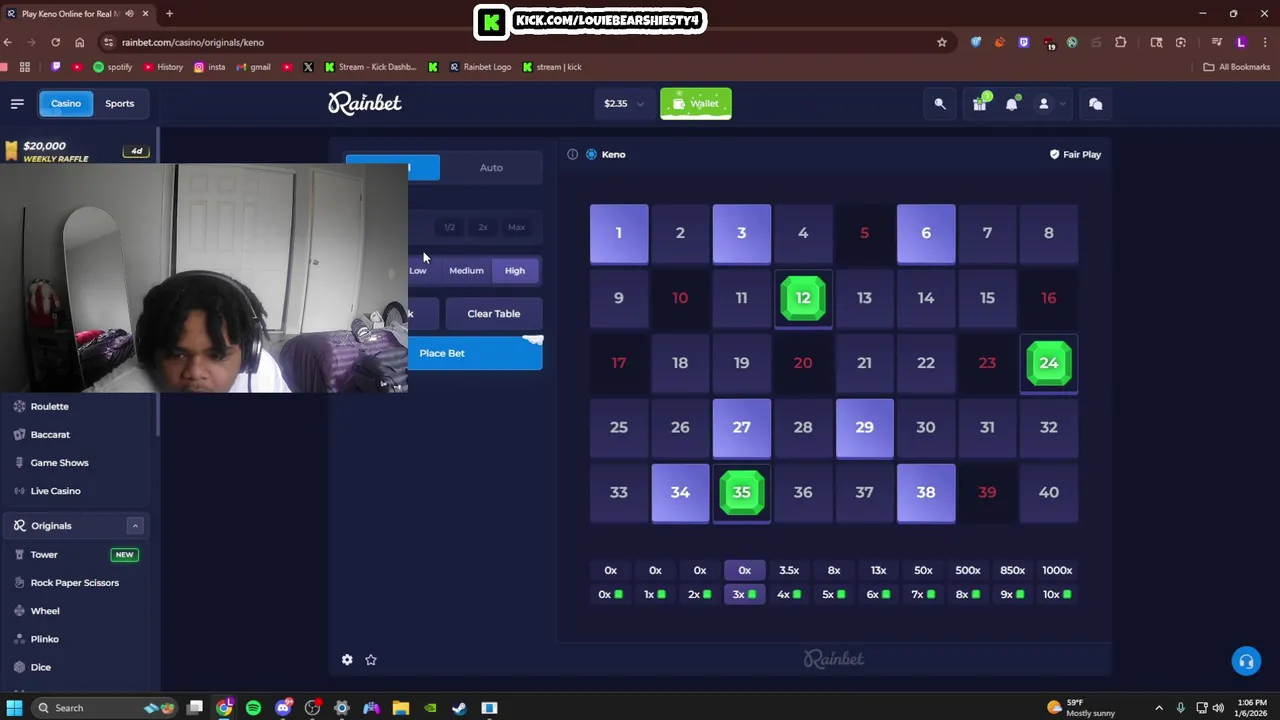This screenshot has height=720, width=1280.
Task: Open the sidebar hamburger menu
Action: click(x=17, y=103)
